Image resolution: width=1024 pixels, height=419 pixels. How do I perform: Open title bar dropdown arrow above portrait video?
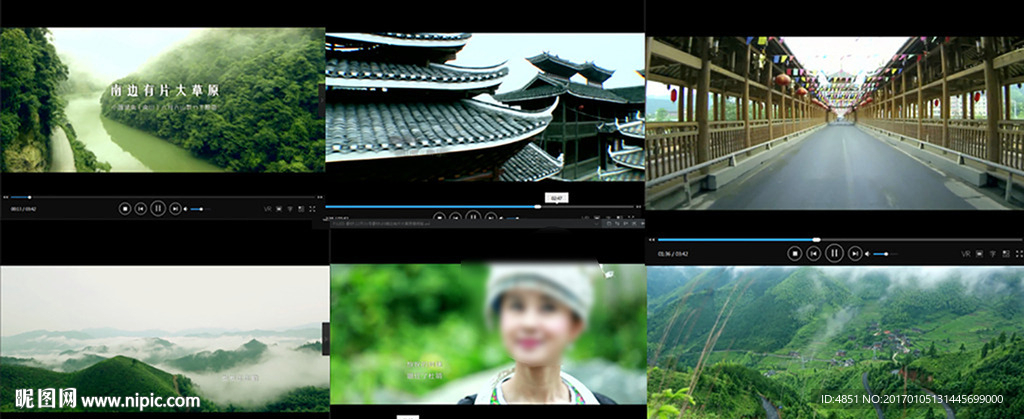(597, 223)
